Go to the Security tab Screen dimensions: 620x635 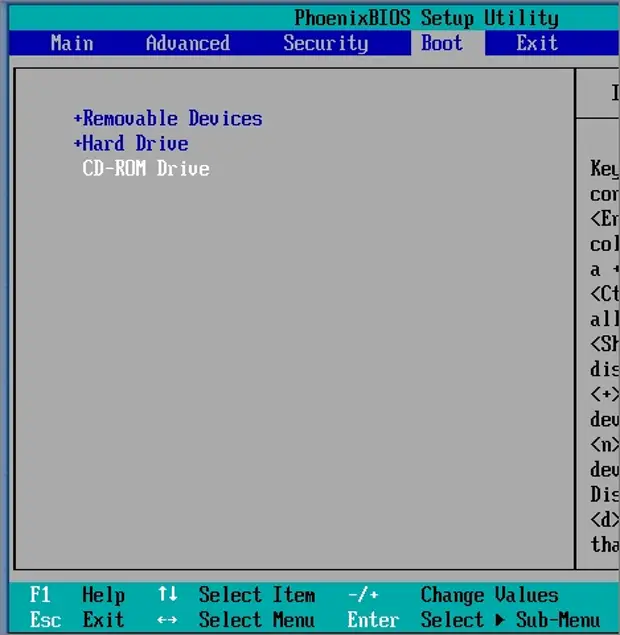[325, 43]
